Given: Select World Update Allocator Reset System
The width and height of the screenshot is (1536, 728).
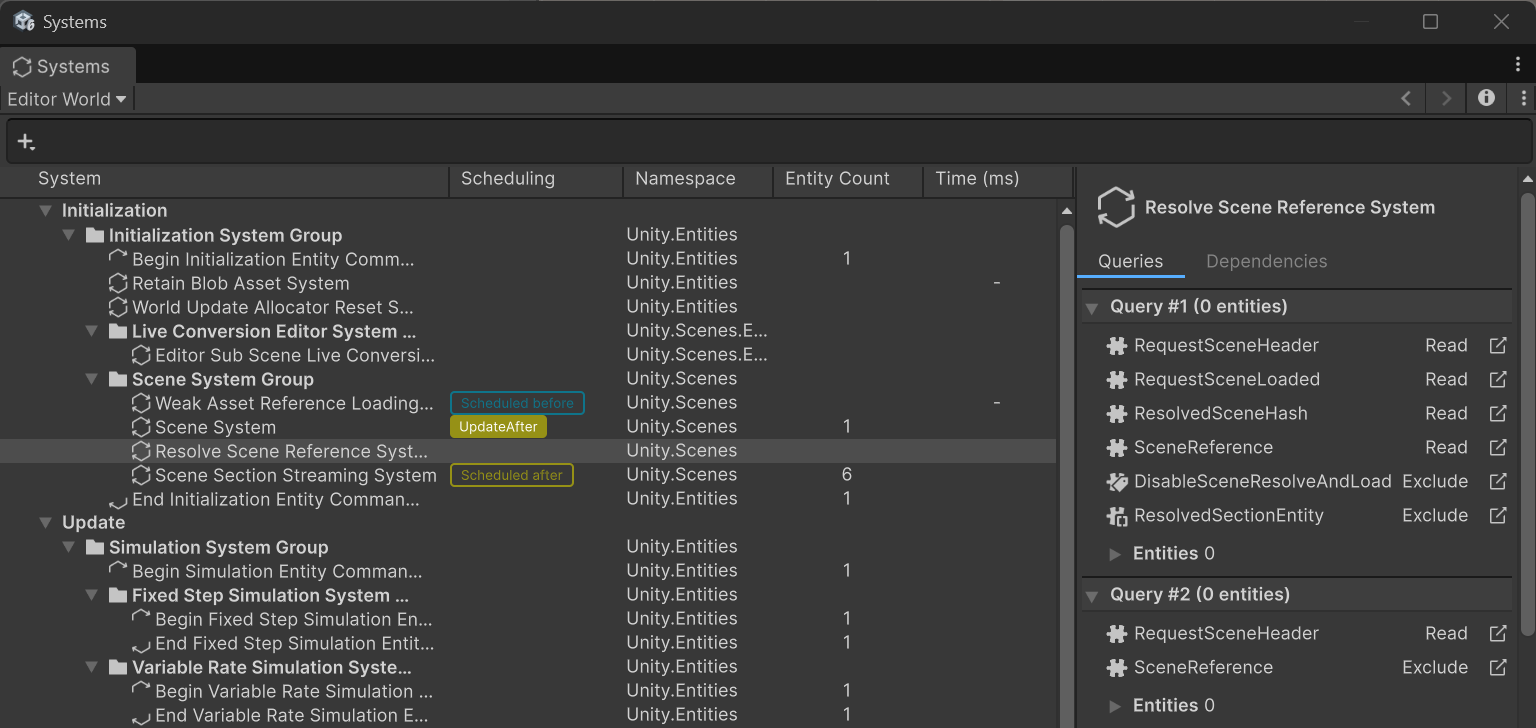Looking at the screenshot, I should 528,307.
